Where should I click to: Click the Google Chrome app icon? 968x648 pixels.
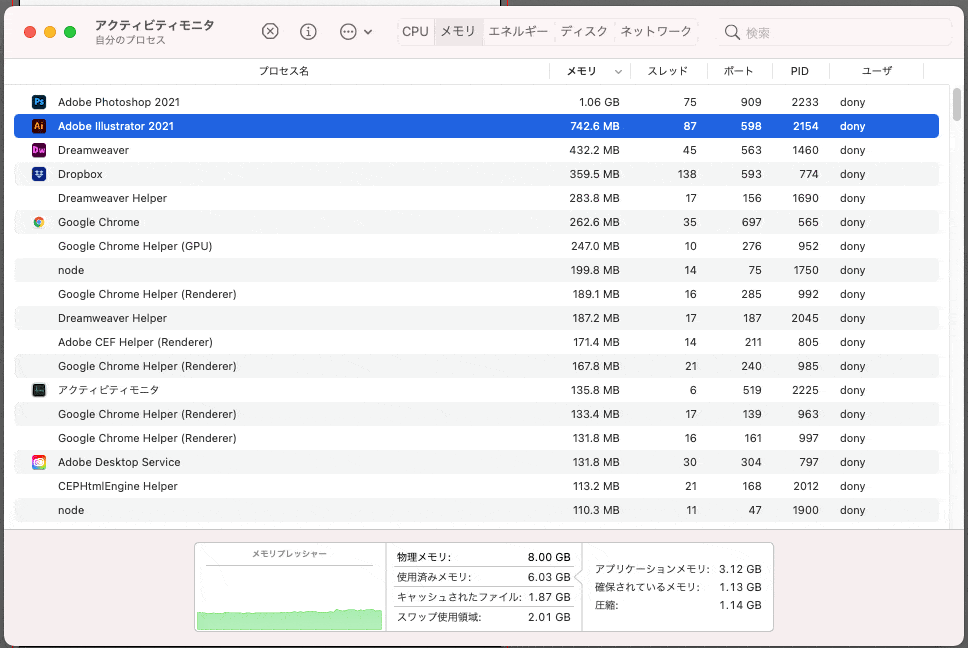tap(39, 222)
